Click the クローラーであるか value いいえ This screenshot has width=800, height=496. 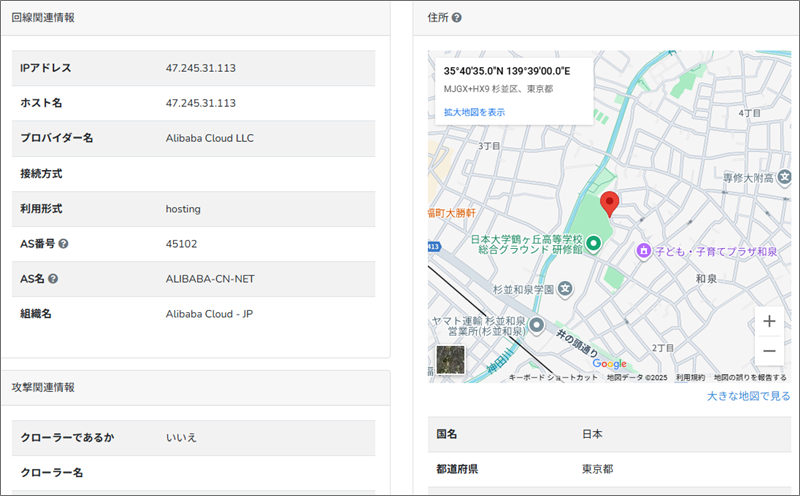coord(181,437)
